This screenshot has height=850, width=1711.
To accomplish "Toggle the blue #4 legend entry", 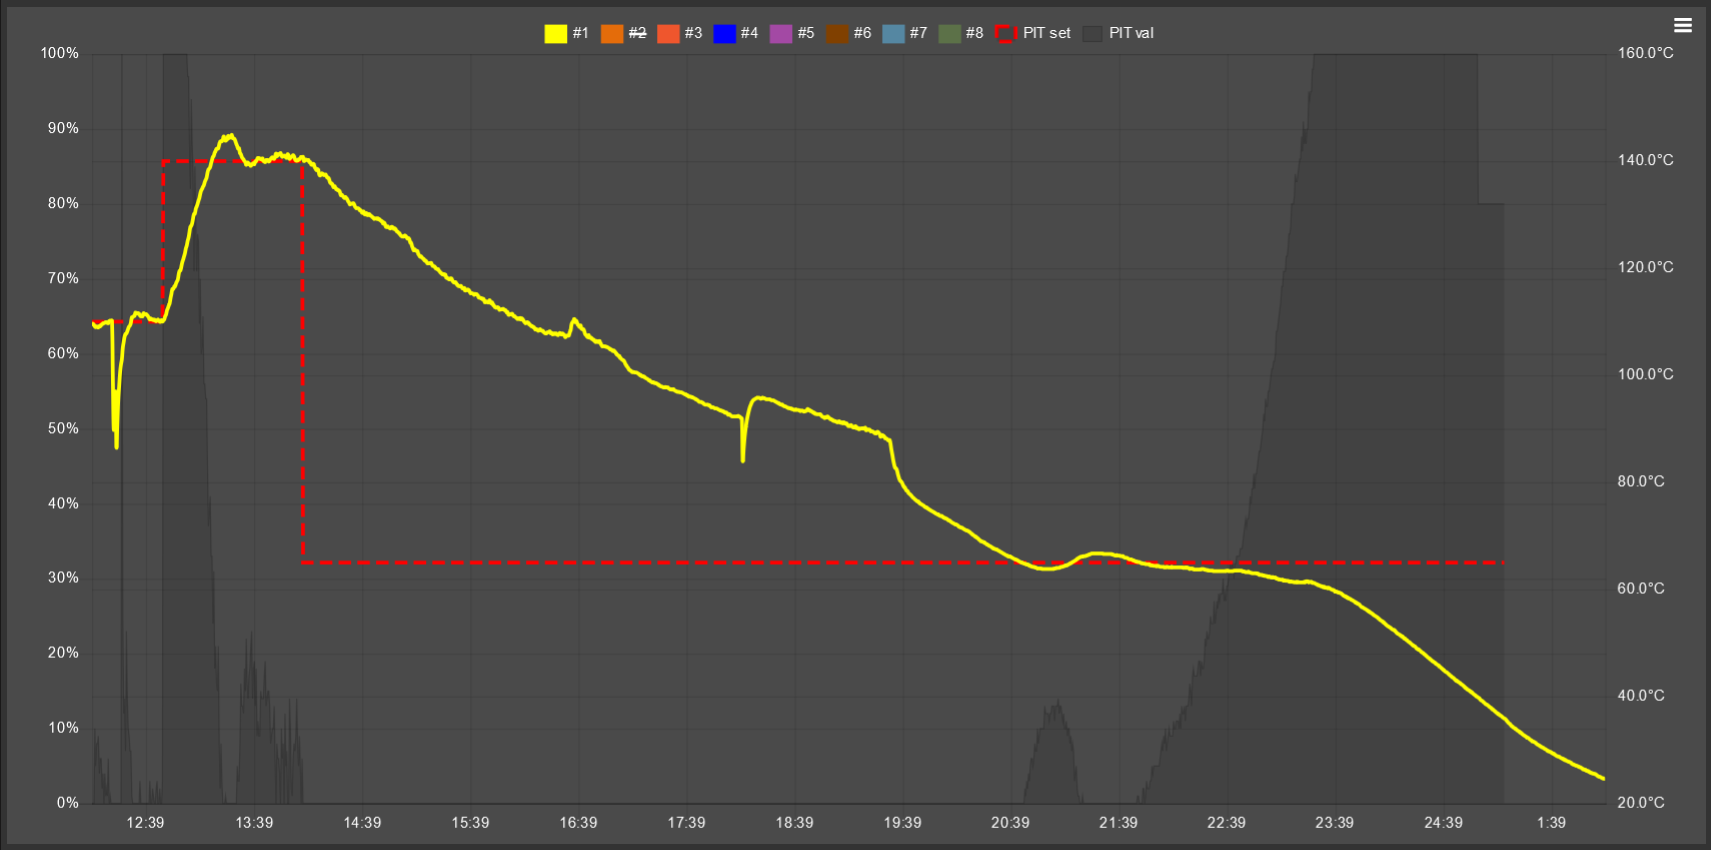I will 736,33.
